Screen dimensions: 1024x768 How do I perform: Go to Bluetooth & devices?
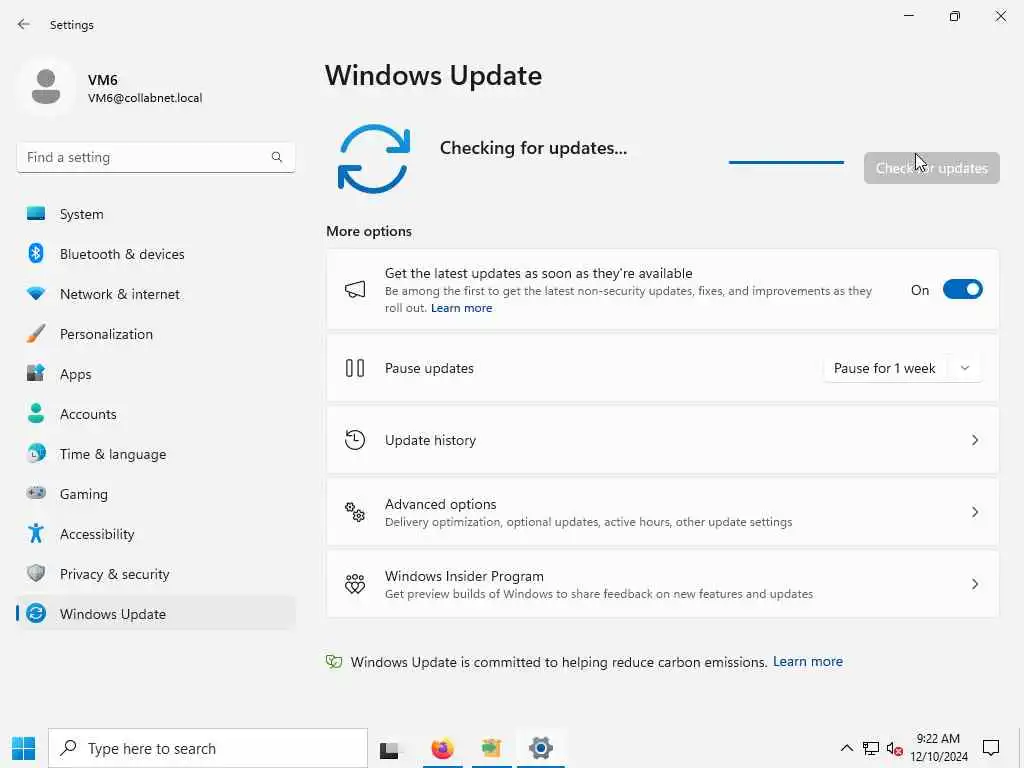(x=155, y=254)
